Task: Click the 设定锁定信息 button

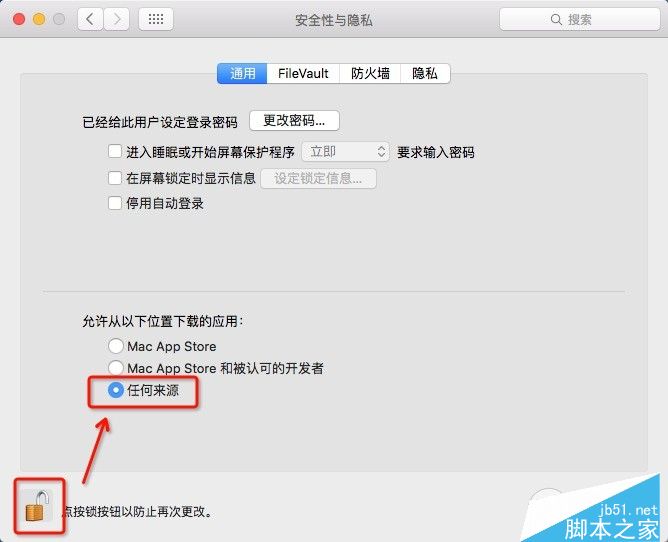Action: pyautogui.click(x=318, y=178)
